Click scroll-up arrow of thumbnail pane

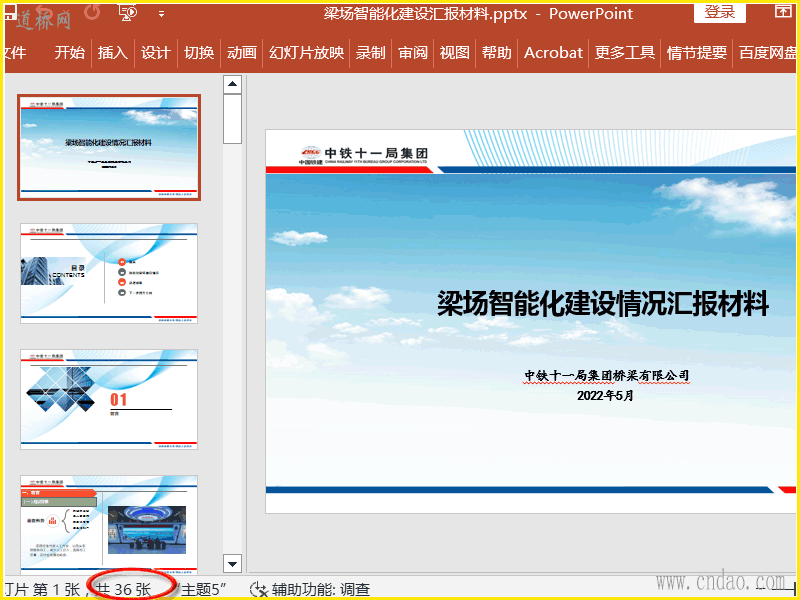[232, 84]
